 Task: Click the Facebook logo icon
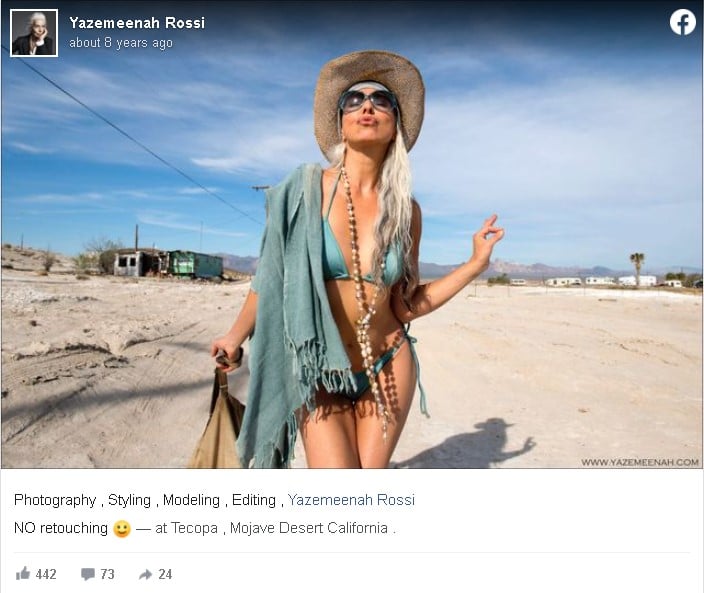pyautogui.click(x=682, y=22)
